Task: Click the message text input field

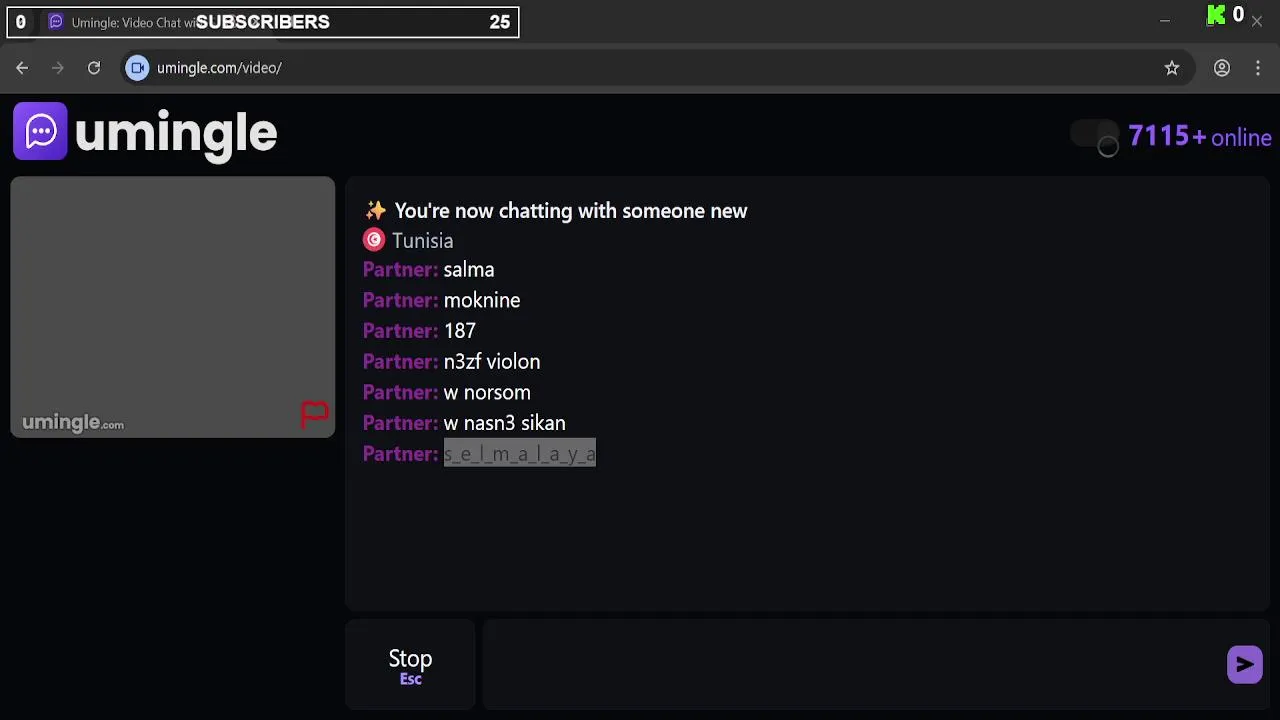Action: click(850, 664)
